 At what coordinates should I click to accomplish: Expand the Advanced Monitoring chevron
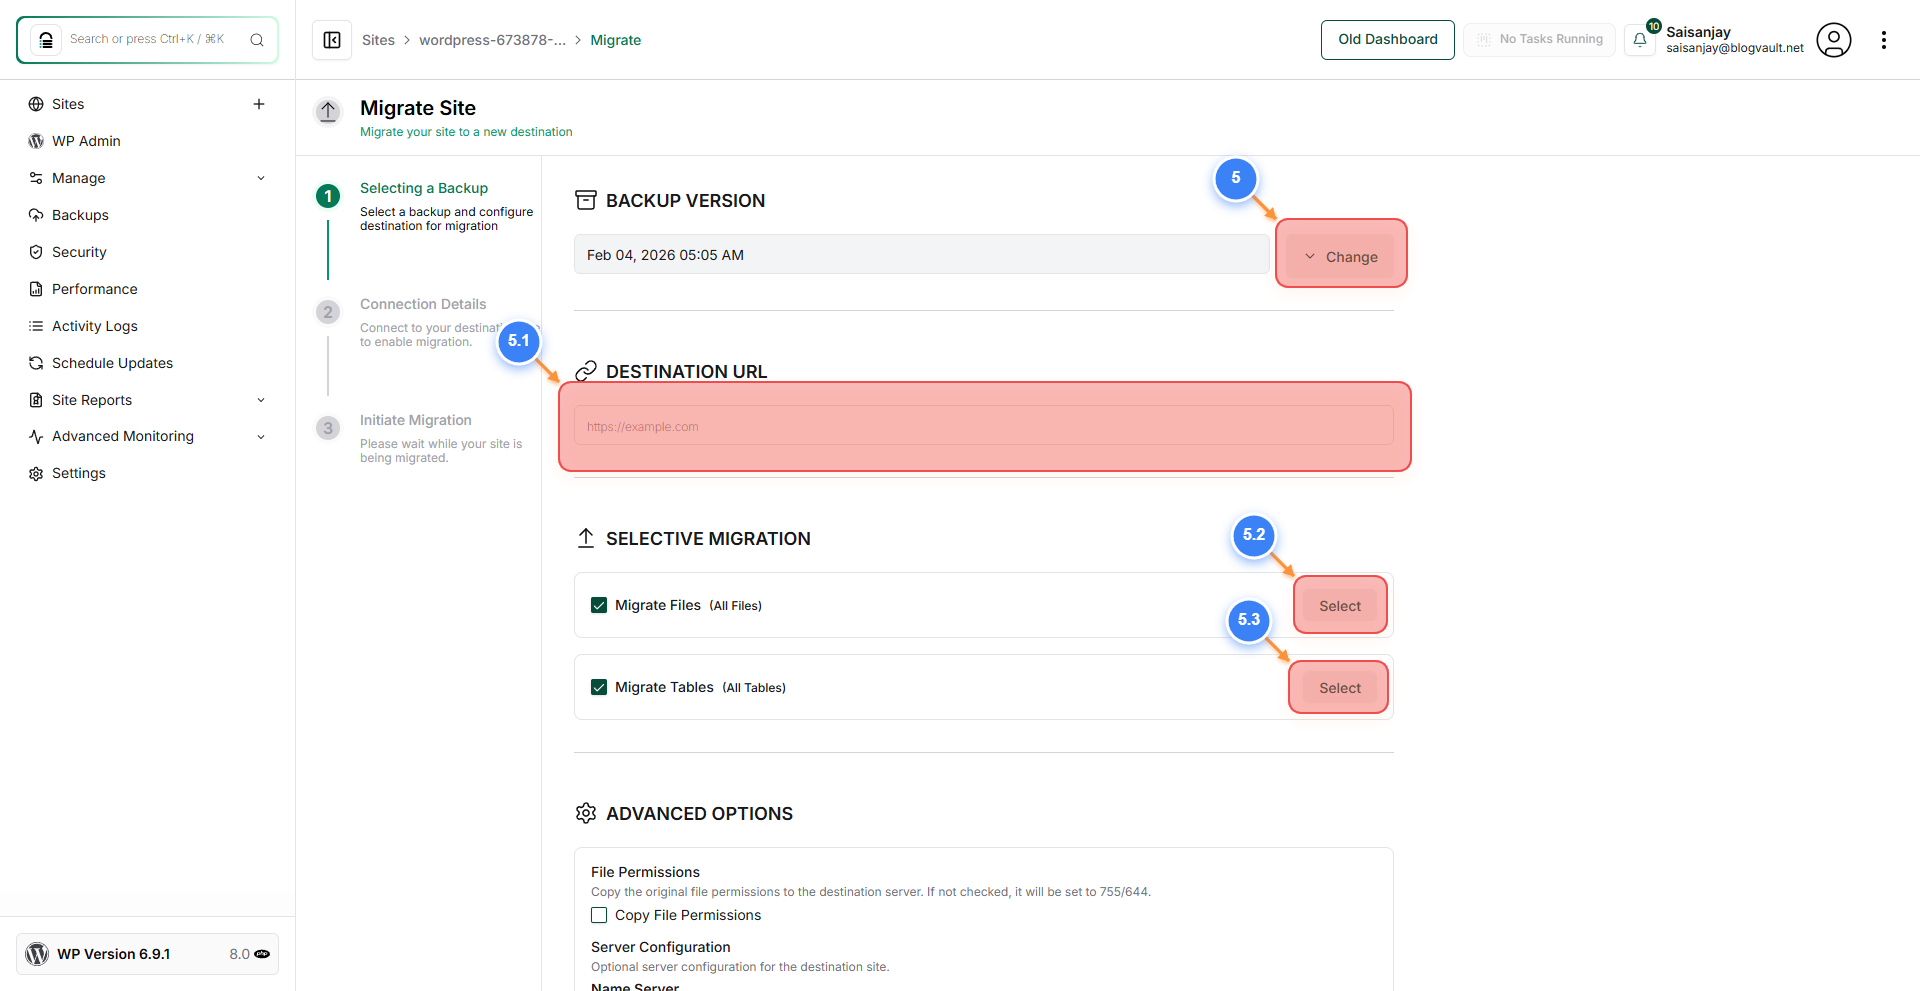coord(261,437)
